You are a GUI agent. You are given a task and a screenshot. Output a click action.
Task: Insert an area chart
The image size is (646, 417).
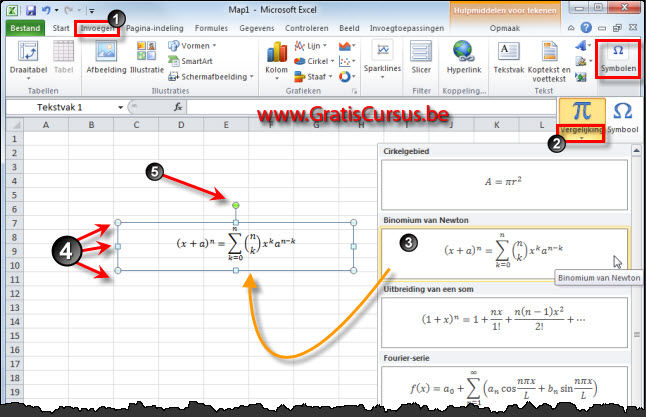(x=346, y=46)
